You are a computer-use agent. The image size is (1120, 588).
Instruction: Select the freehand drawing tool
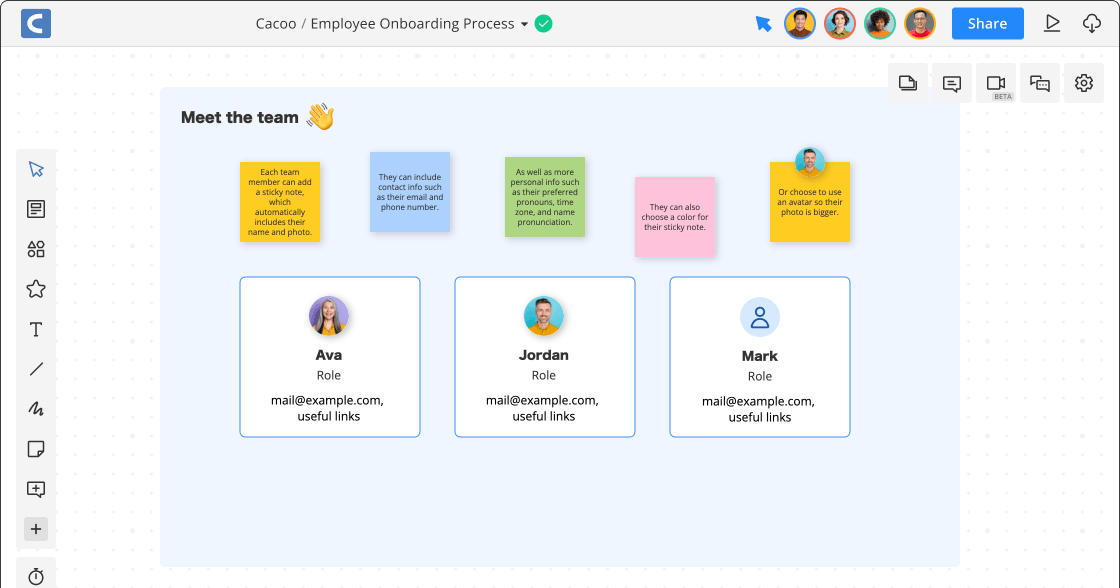tap(36, 408)
